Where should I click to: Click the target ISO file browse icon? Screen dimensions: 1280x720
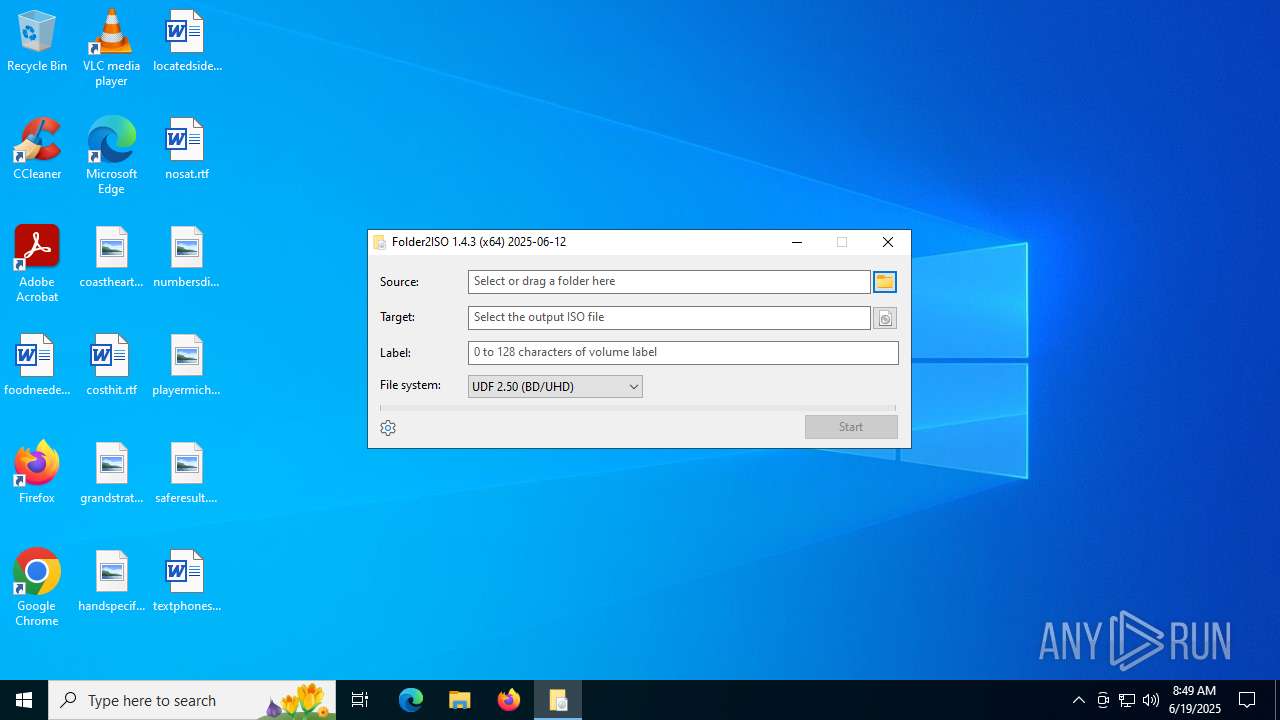[x=884, y=318]
